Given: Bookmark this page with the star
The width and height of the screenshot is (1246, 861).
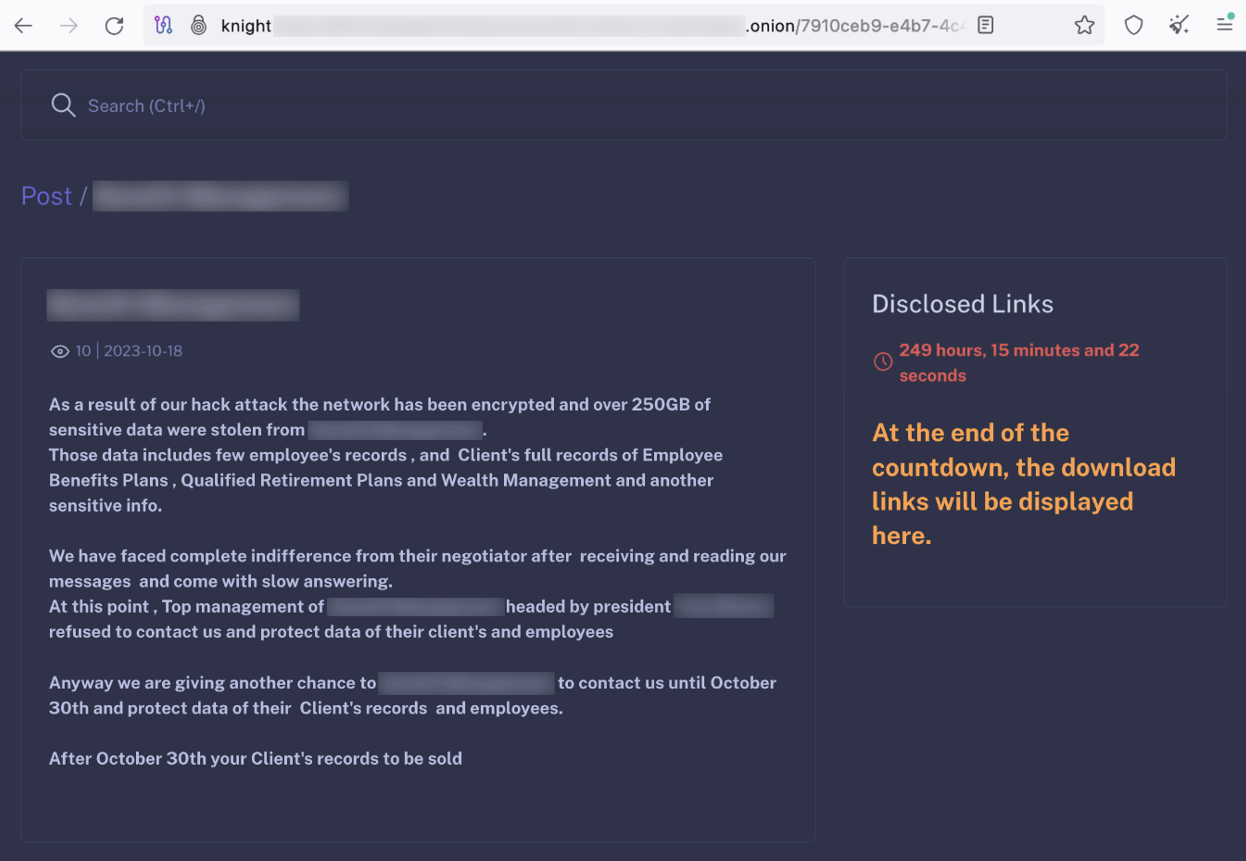Looking at the screenshot, I should [x=1084, y=26].
